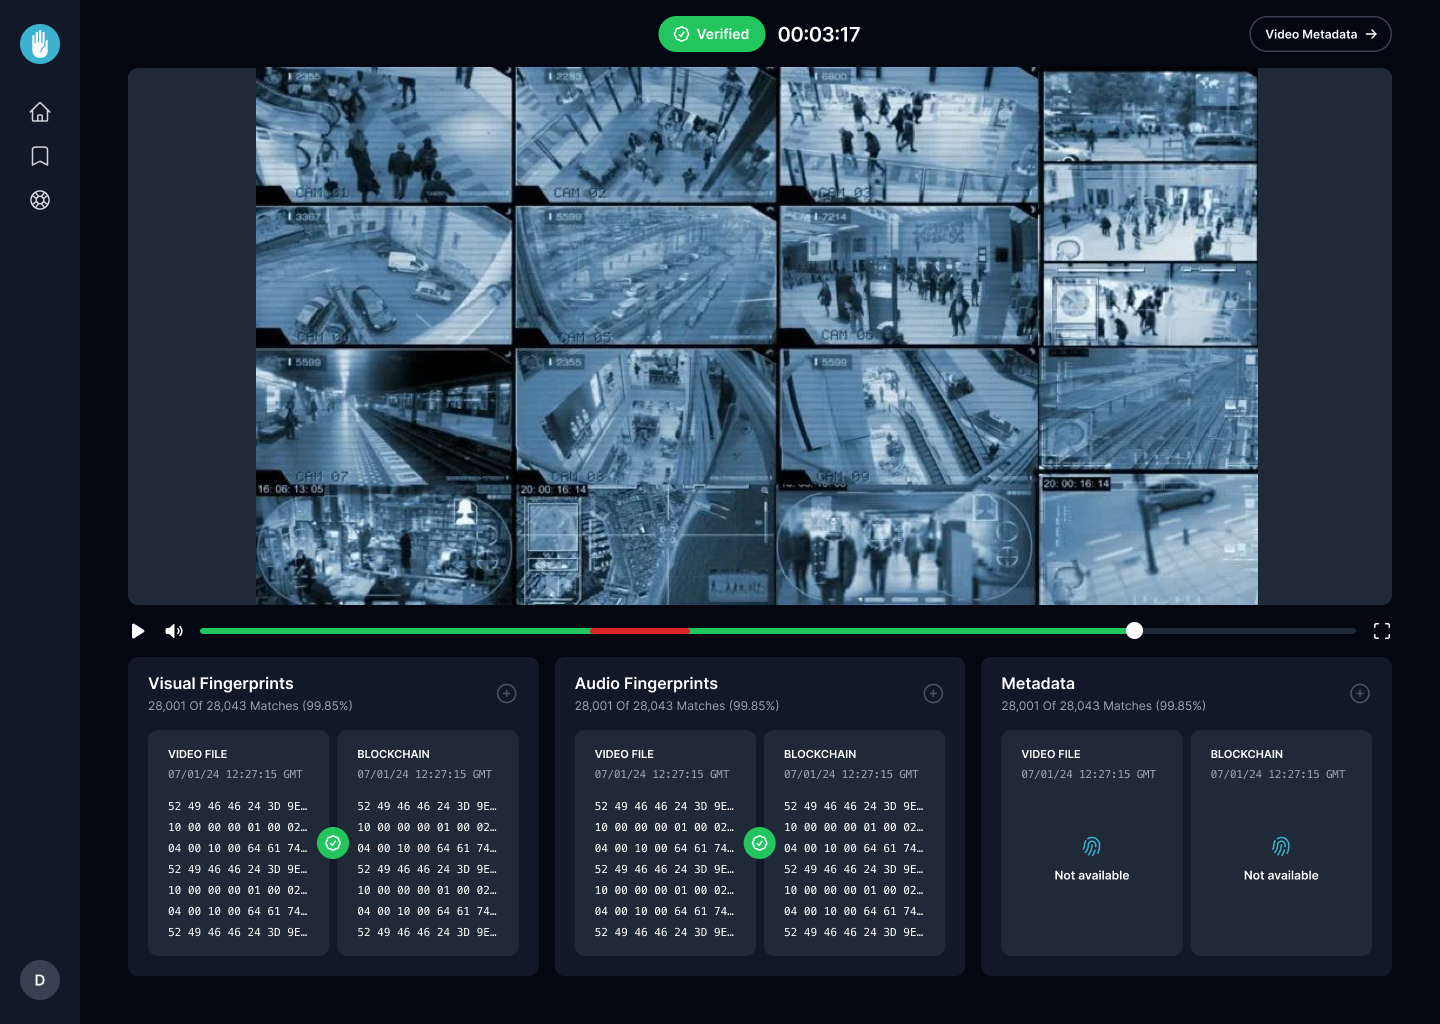Image resolution: width=1440 pixels, height=1024 pixels.
Task: Click the Verified status pill
Action: (712, 34)
